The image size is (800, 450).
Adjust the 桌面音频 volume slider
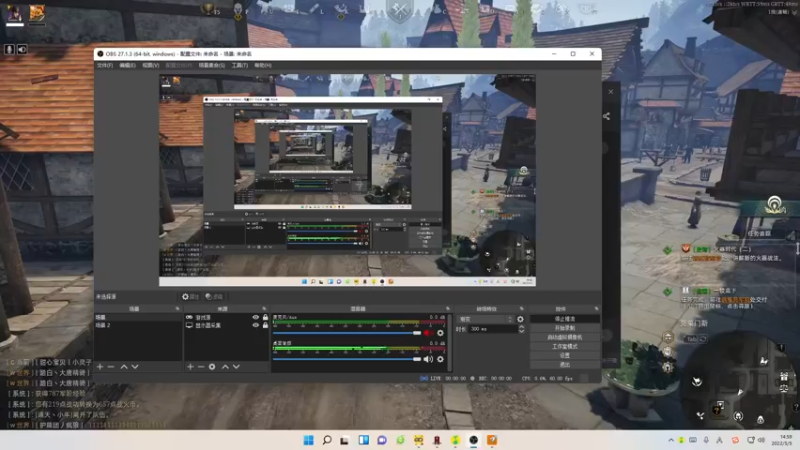point(347,359)
